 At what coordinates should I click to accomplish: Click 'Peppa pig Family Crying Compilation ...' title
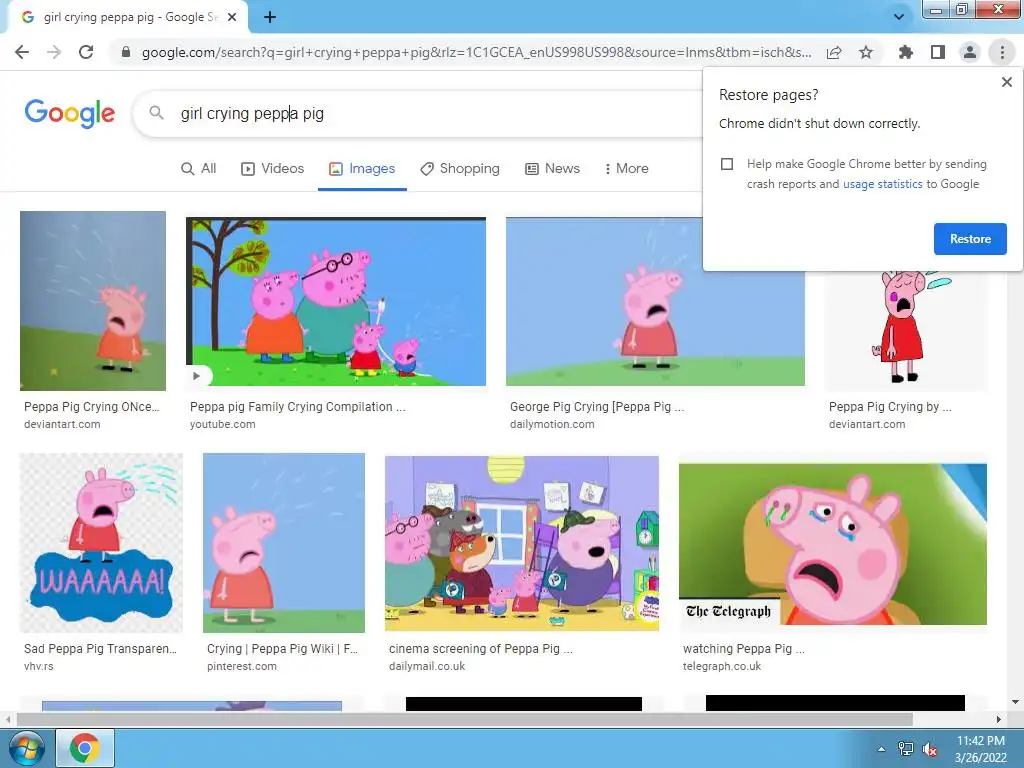[298, 407]
